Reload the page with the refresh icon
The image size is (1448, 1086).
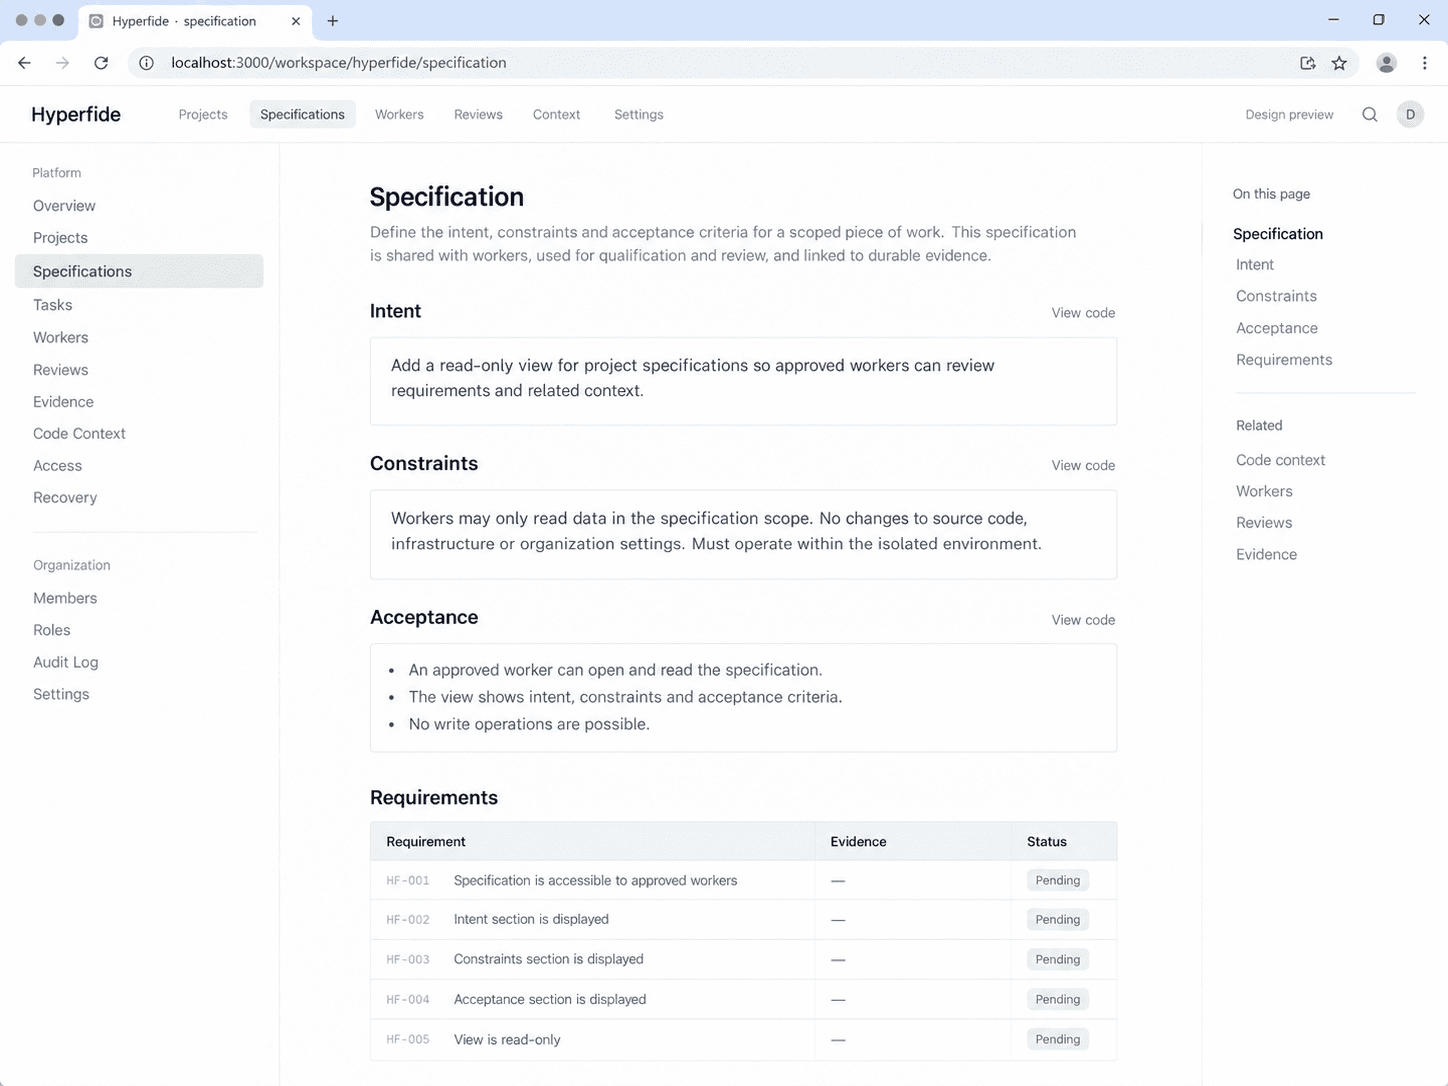pyautogui.click(x=101, y=63)
